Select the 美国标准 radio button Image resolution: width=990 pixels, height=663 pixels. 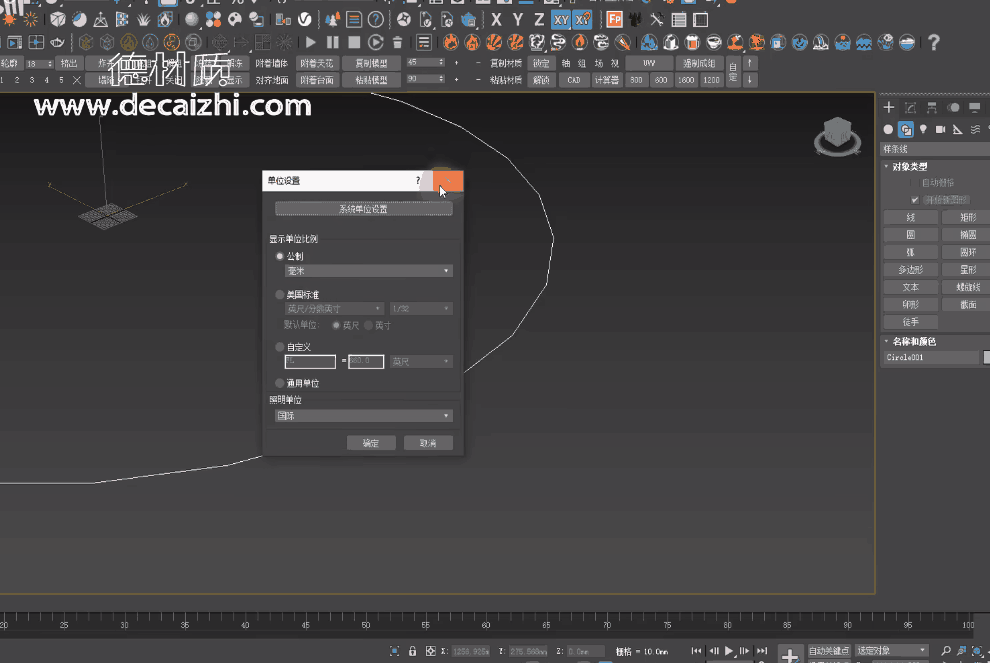(x=280, y=294)
